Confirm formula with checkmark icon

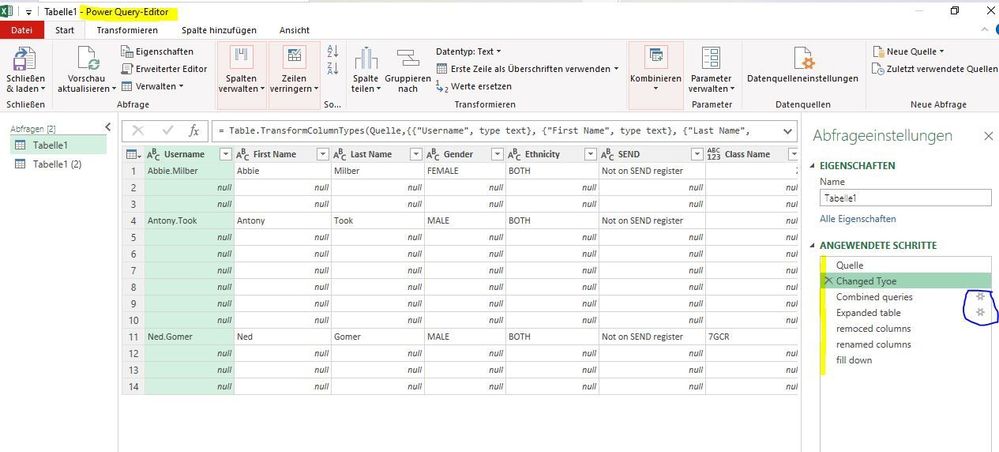168,131
